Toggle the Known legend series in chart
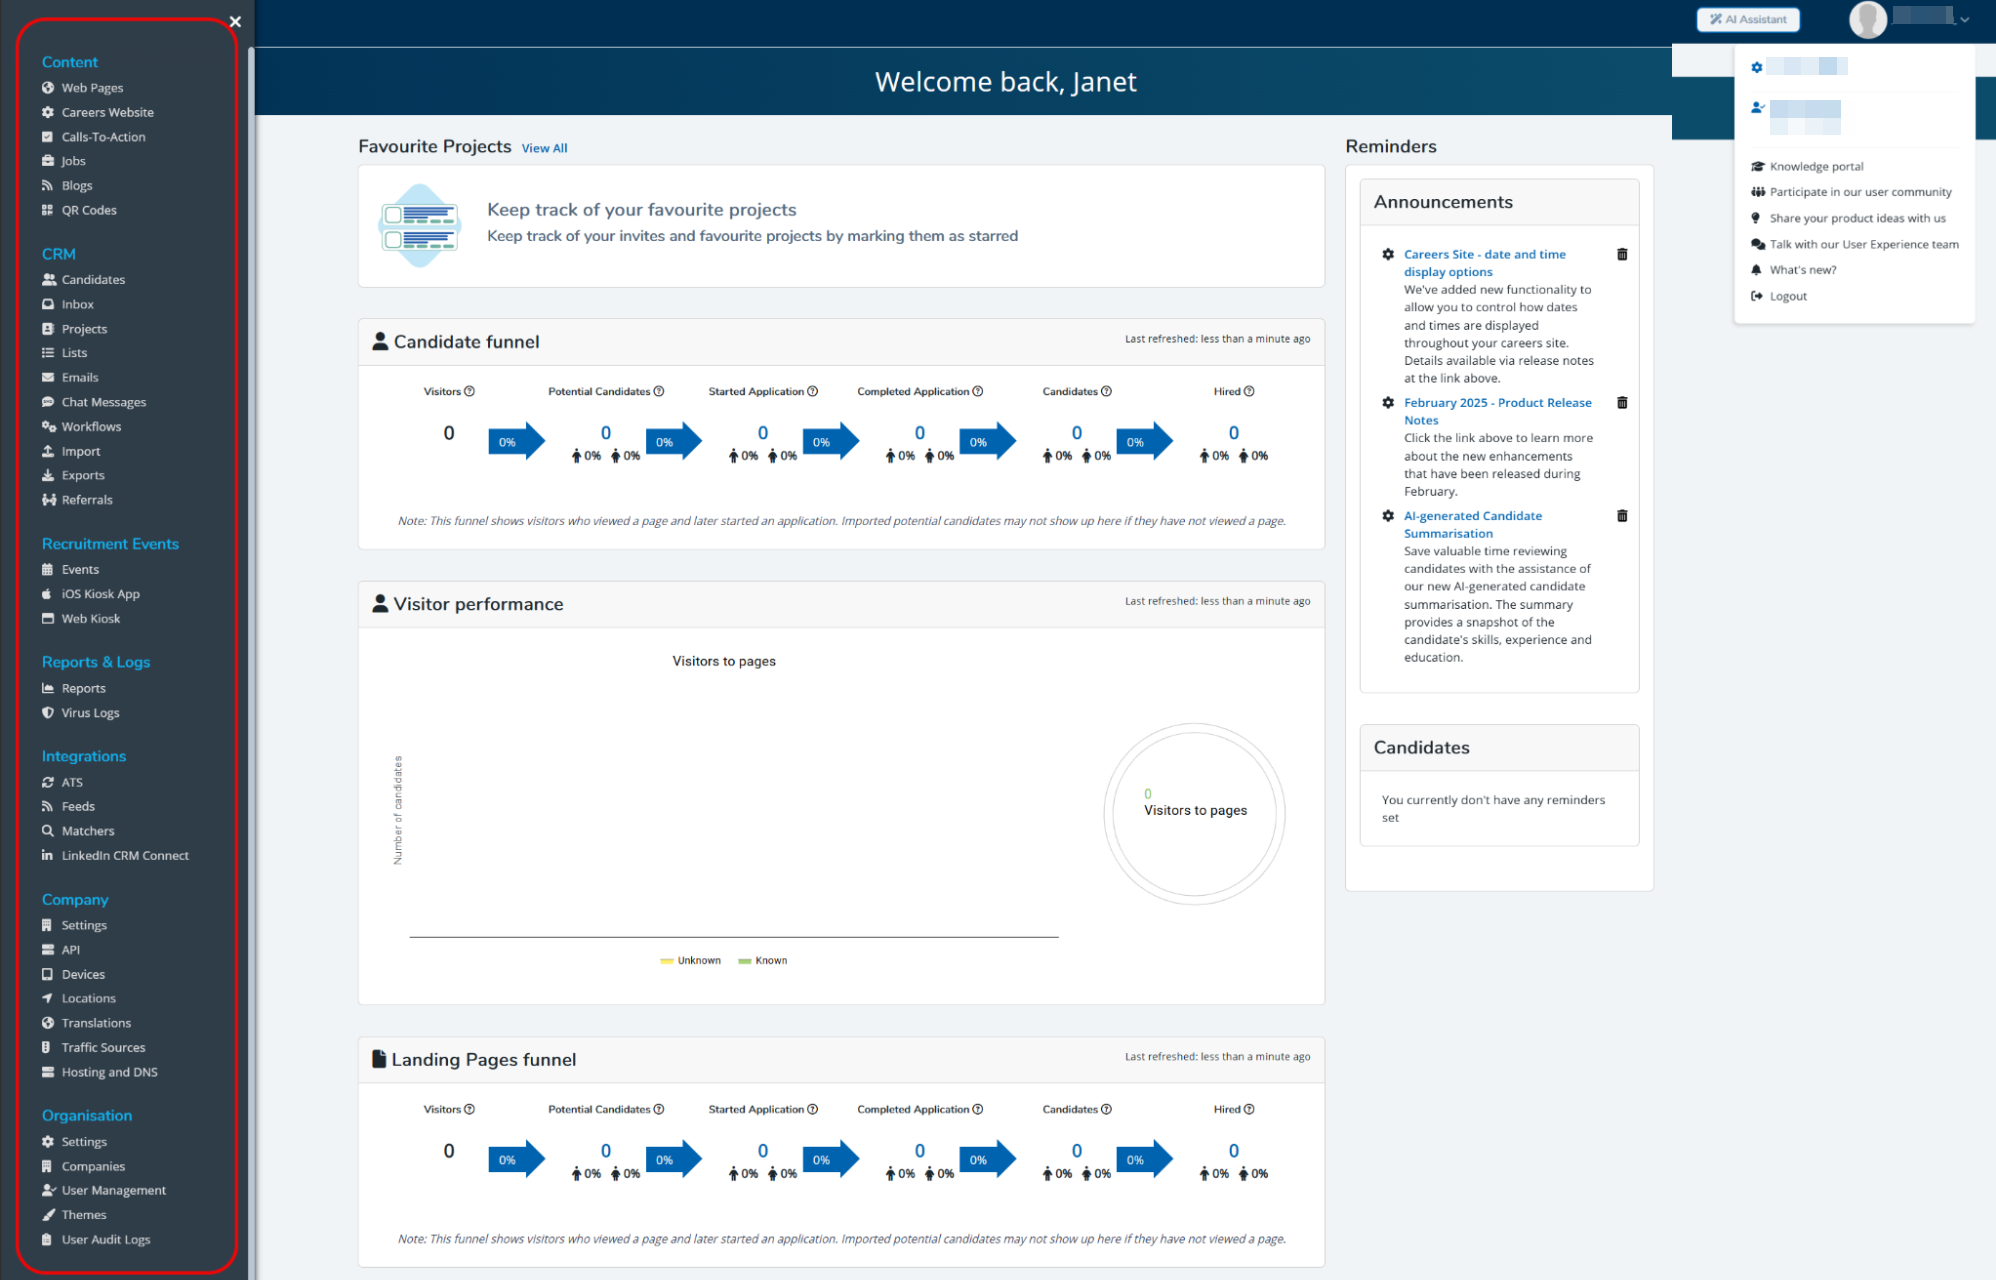 763,961
